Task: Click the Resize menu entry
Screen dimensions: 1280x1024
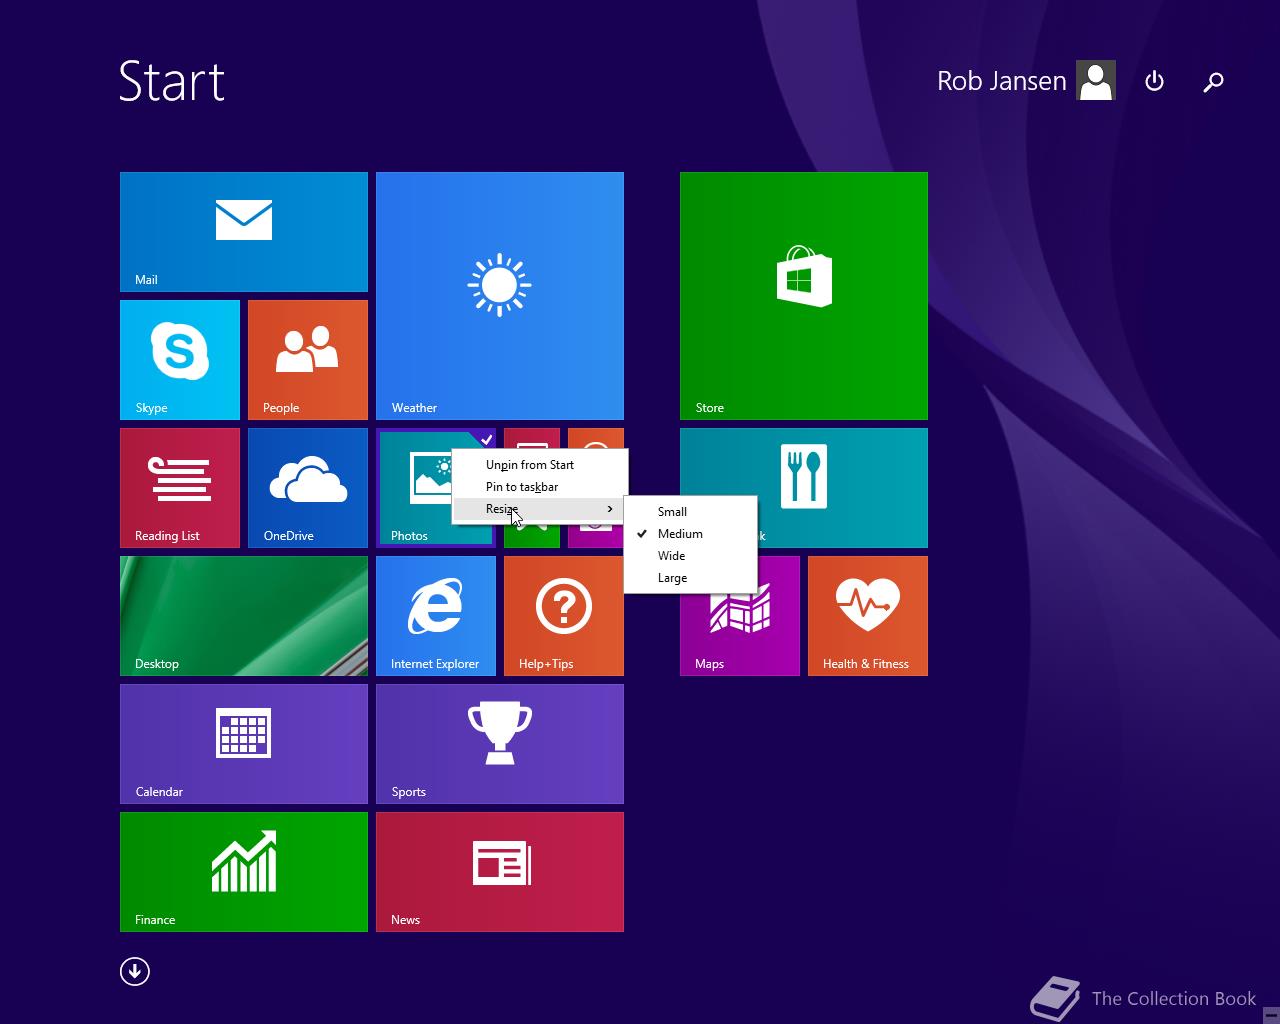Action: tap(540, 509)
